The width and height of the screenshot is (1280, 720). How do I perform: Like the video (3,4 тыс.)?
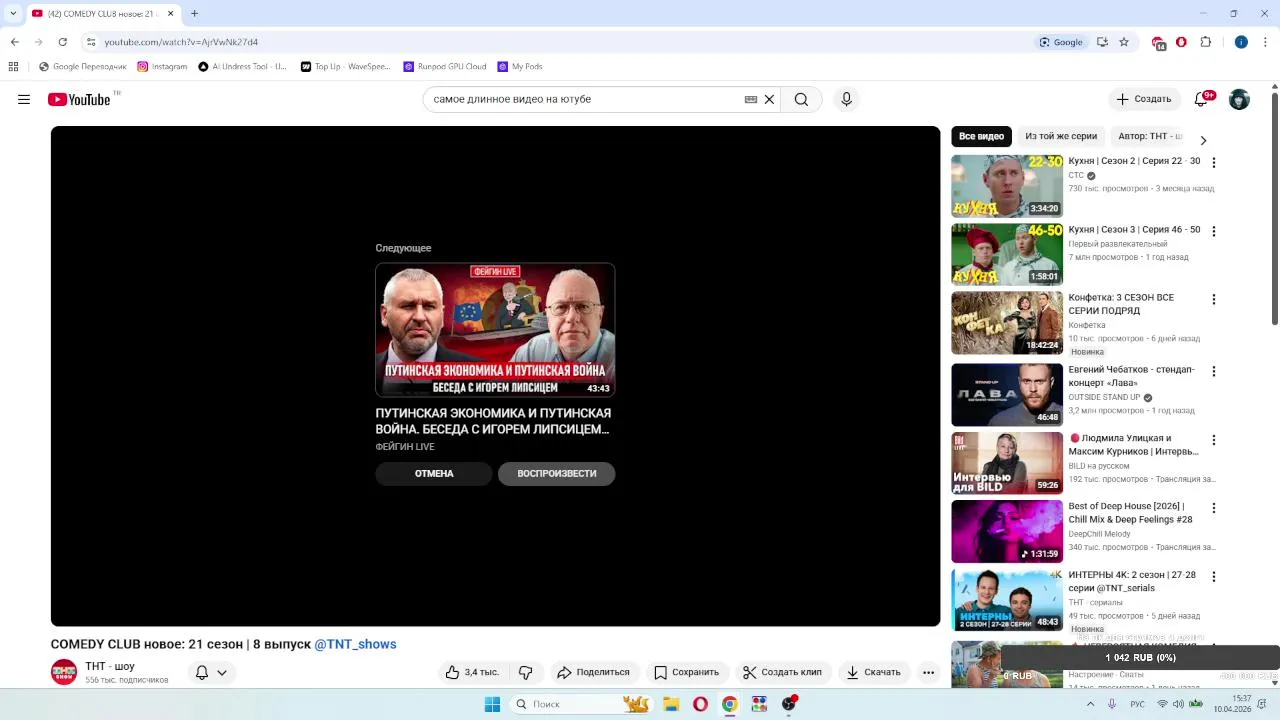pyautogui.click(x=472, y=672)
